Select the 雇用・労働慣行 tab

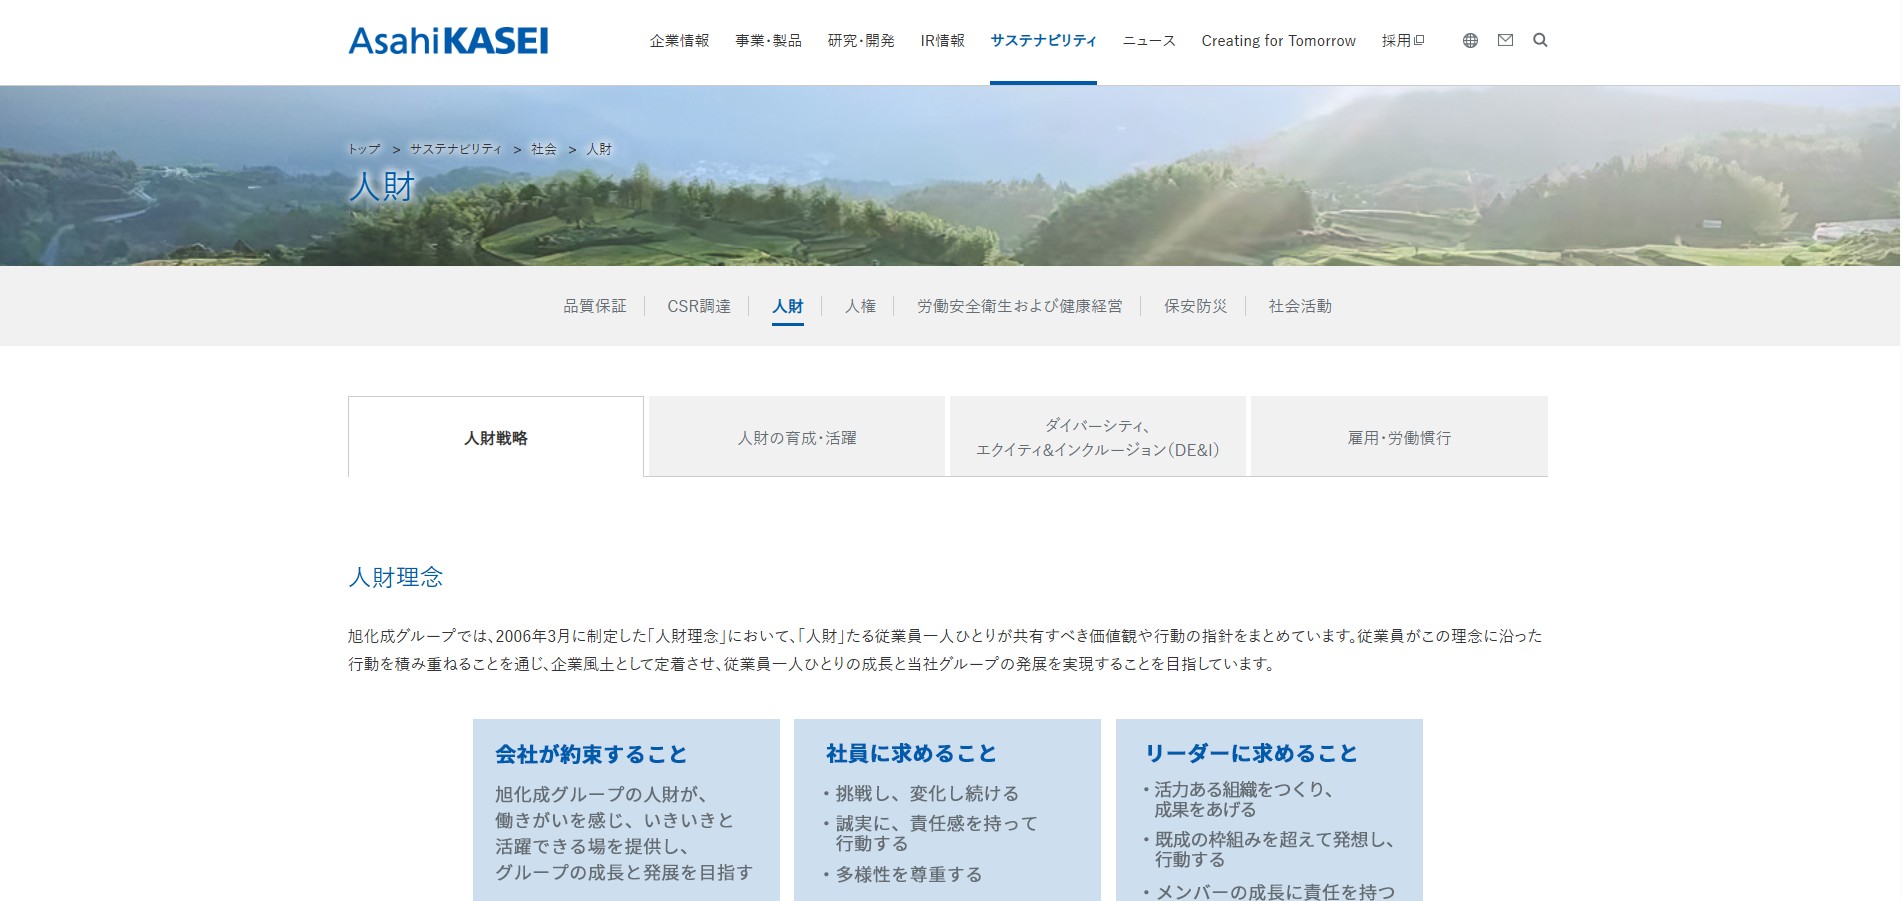(1398, 438)
